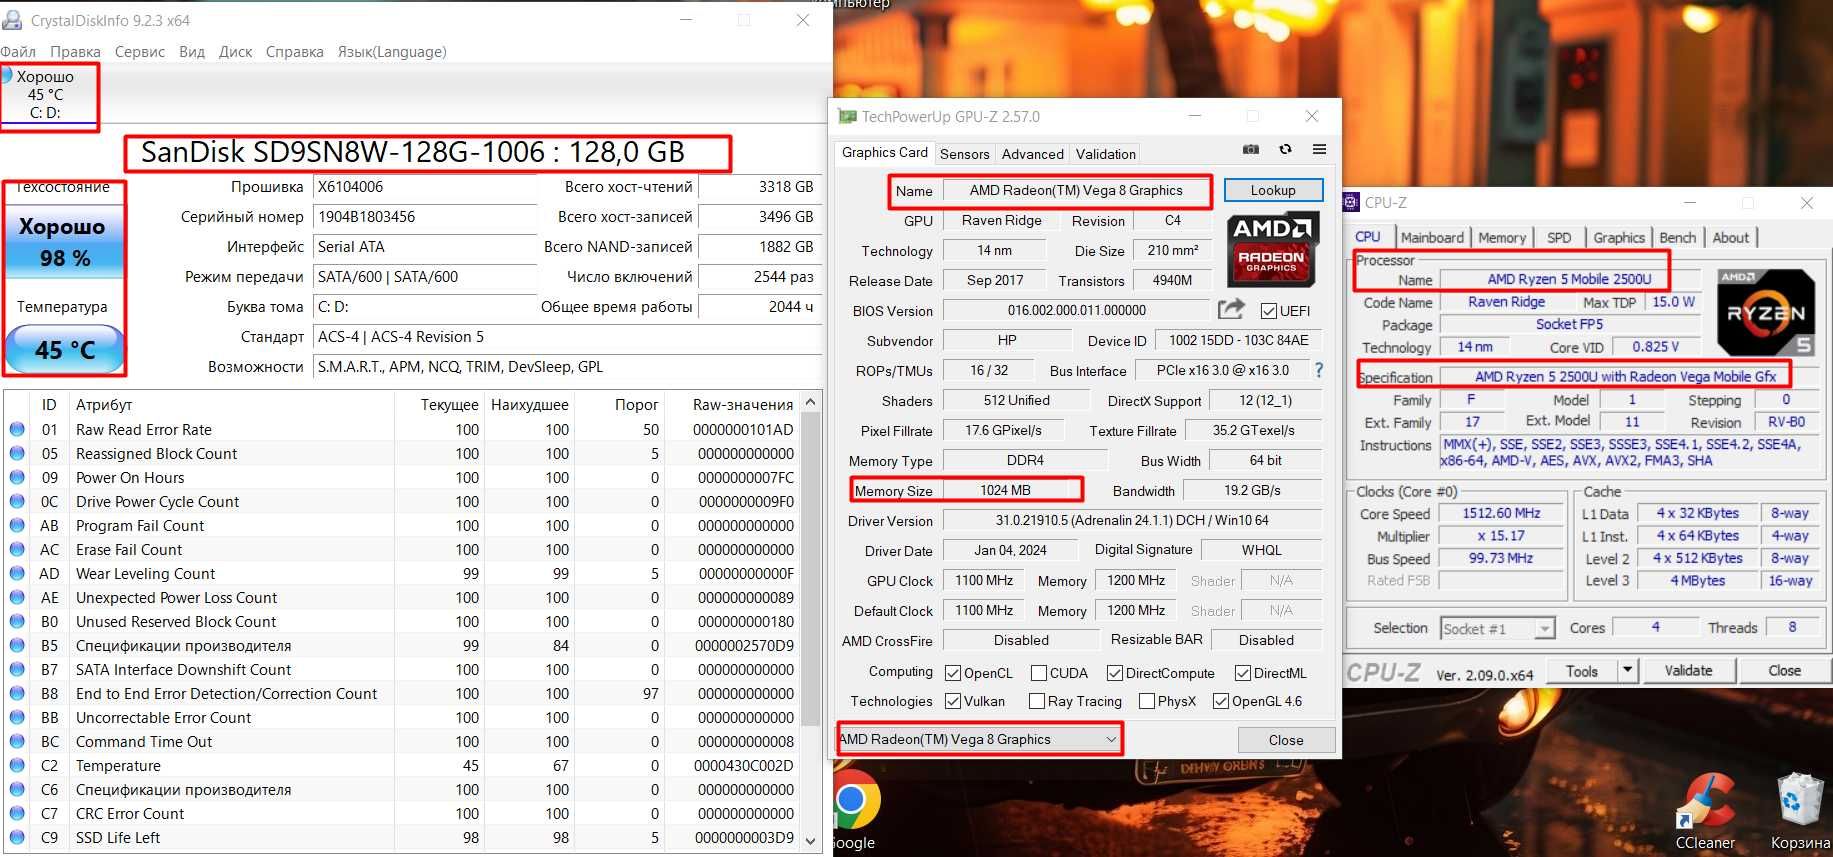
Task: Click status circle for Erase Fail Count
Action: pyautogui.click(x=17, y=549)
